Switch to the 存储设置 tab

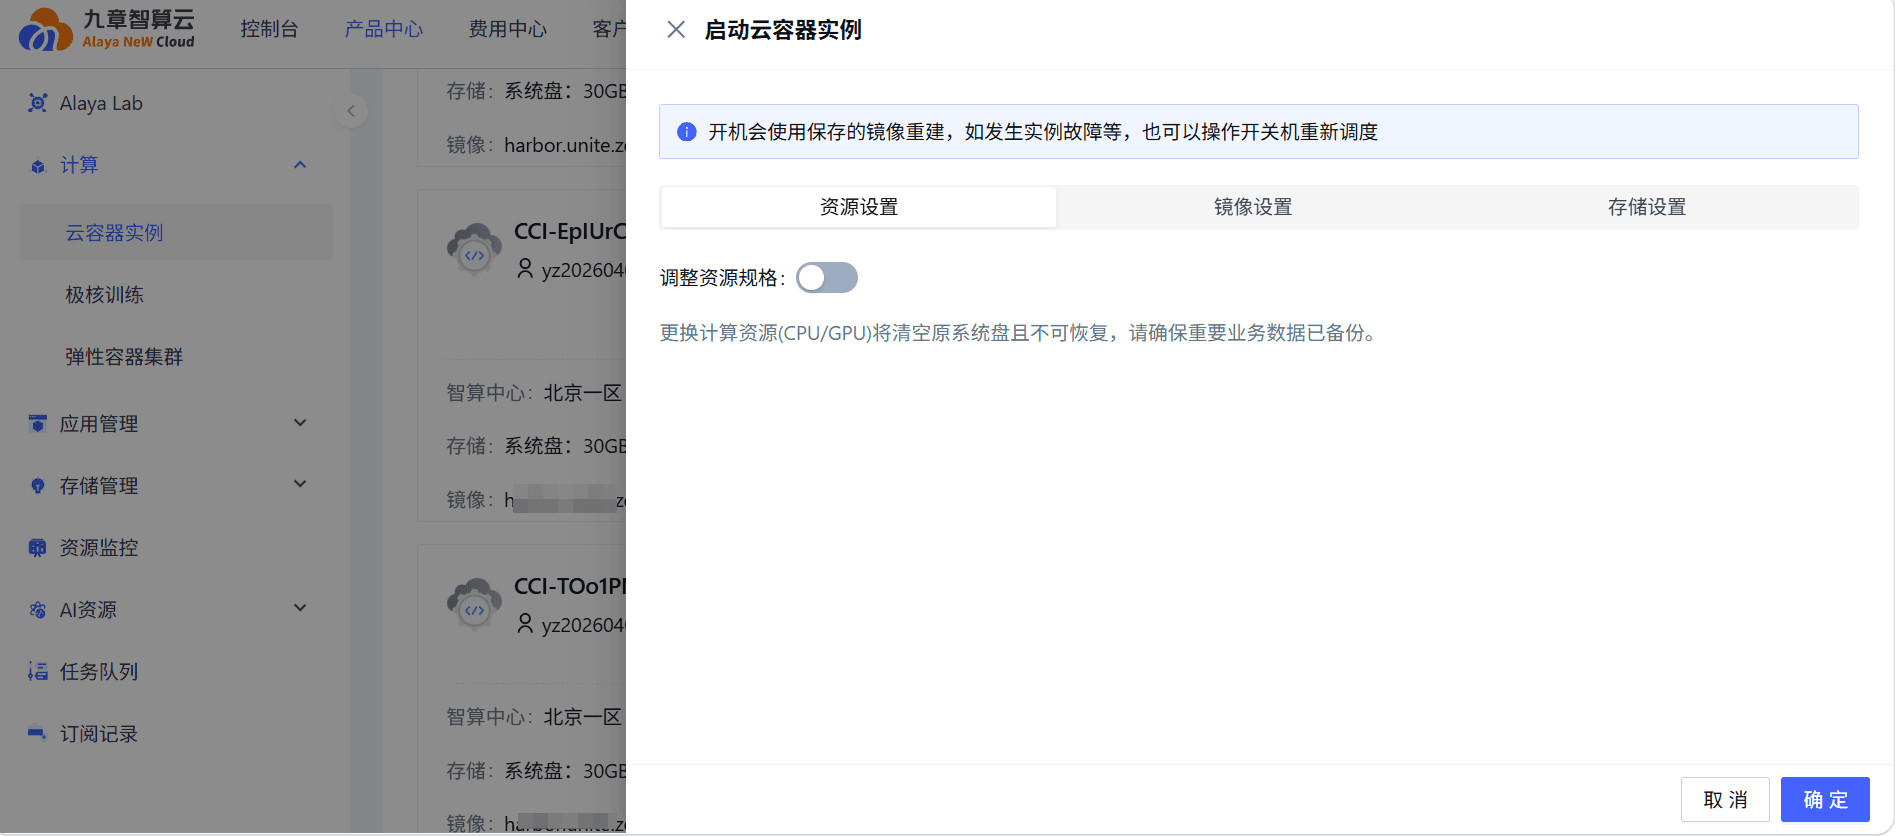point(1647,207)
